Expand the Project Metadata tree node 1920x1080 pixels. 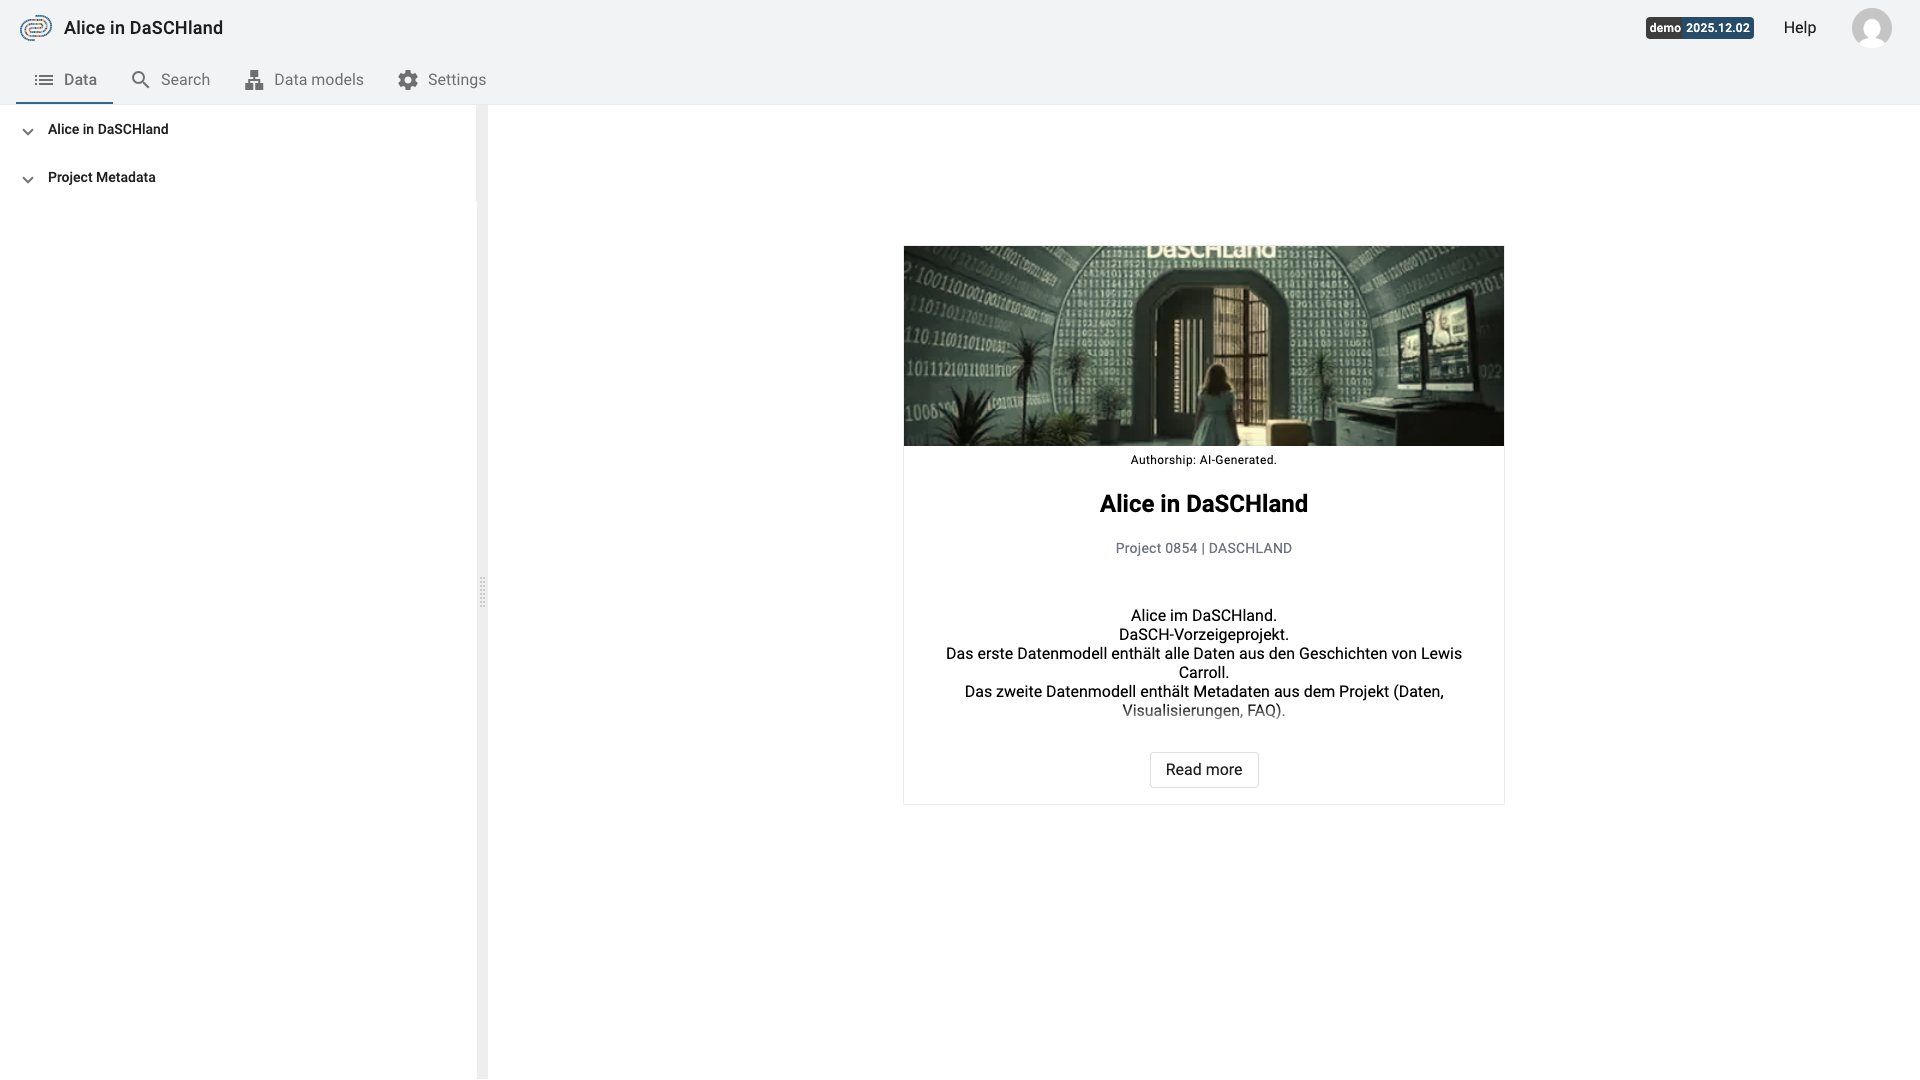click(x=27, y=180)
